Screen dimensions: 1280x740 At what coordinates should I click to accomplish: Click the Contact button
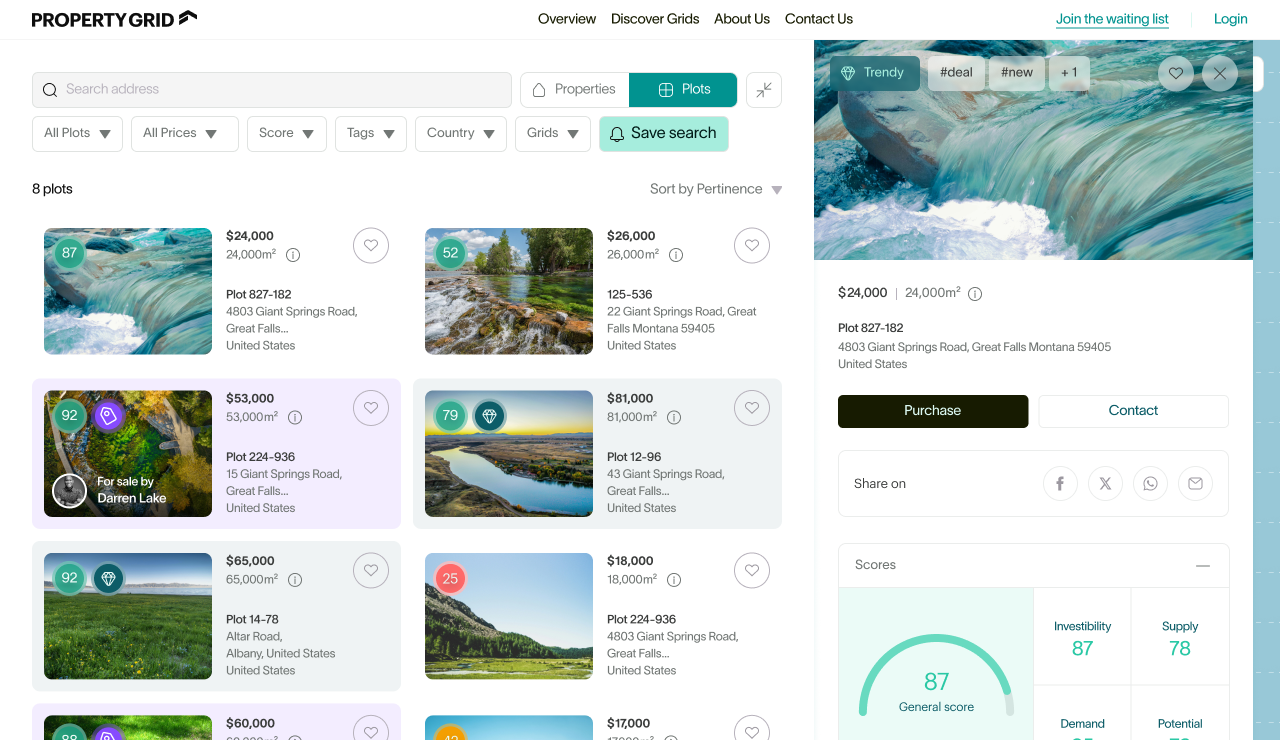(1133, 411)
